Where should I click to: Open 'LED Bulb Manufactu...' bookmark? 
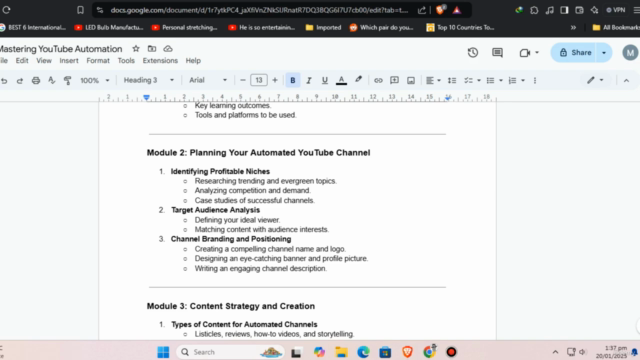point(109,27)
